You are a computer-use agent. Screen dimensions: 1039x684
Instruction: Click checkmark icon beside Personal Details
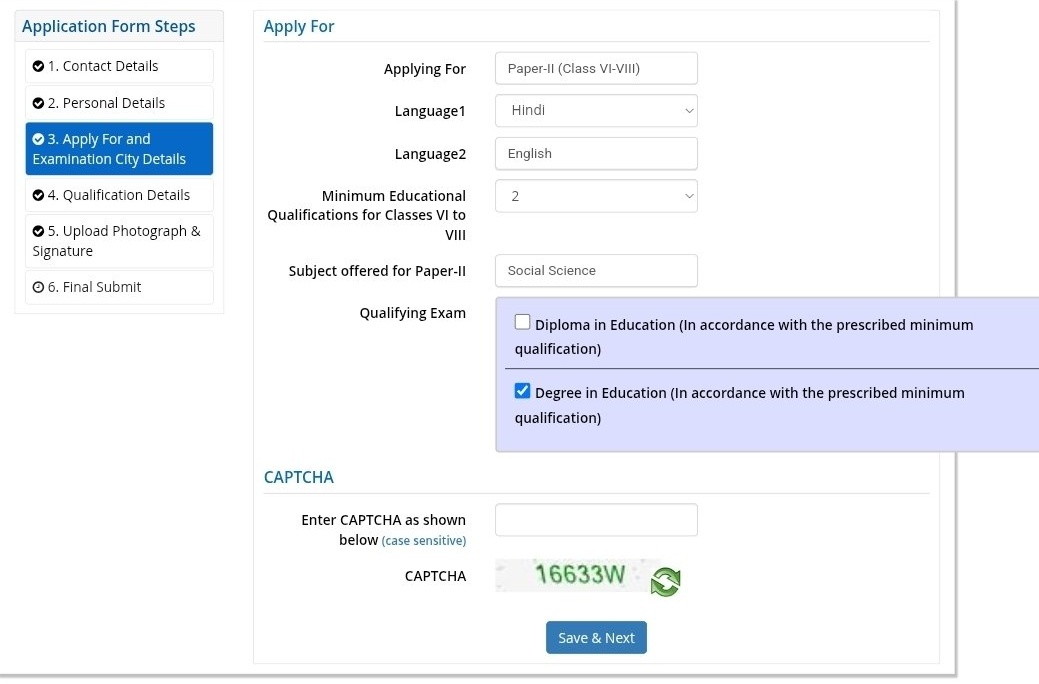(x=38, y=103)
